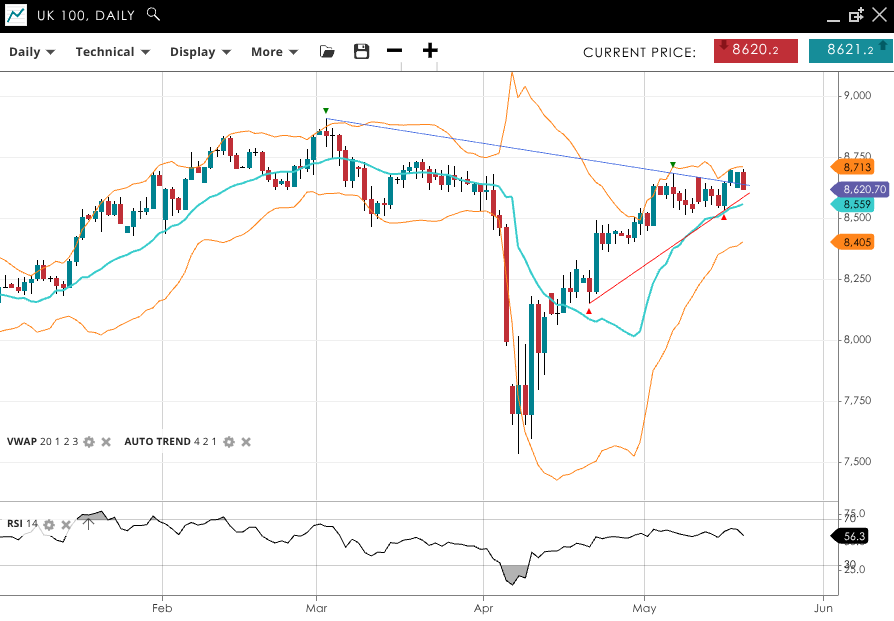894x621 pixels.
Task: Expand the Daily timeframe dropdown
Action: point(32,52)
